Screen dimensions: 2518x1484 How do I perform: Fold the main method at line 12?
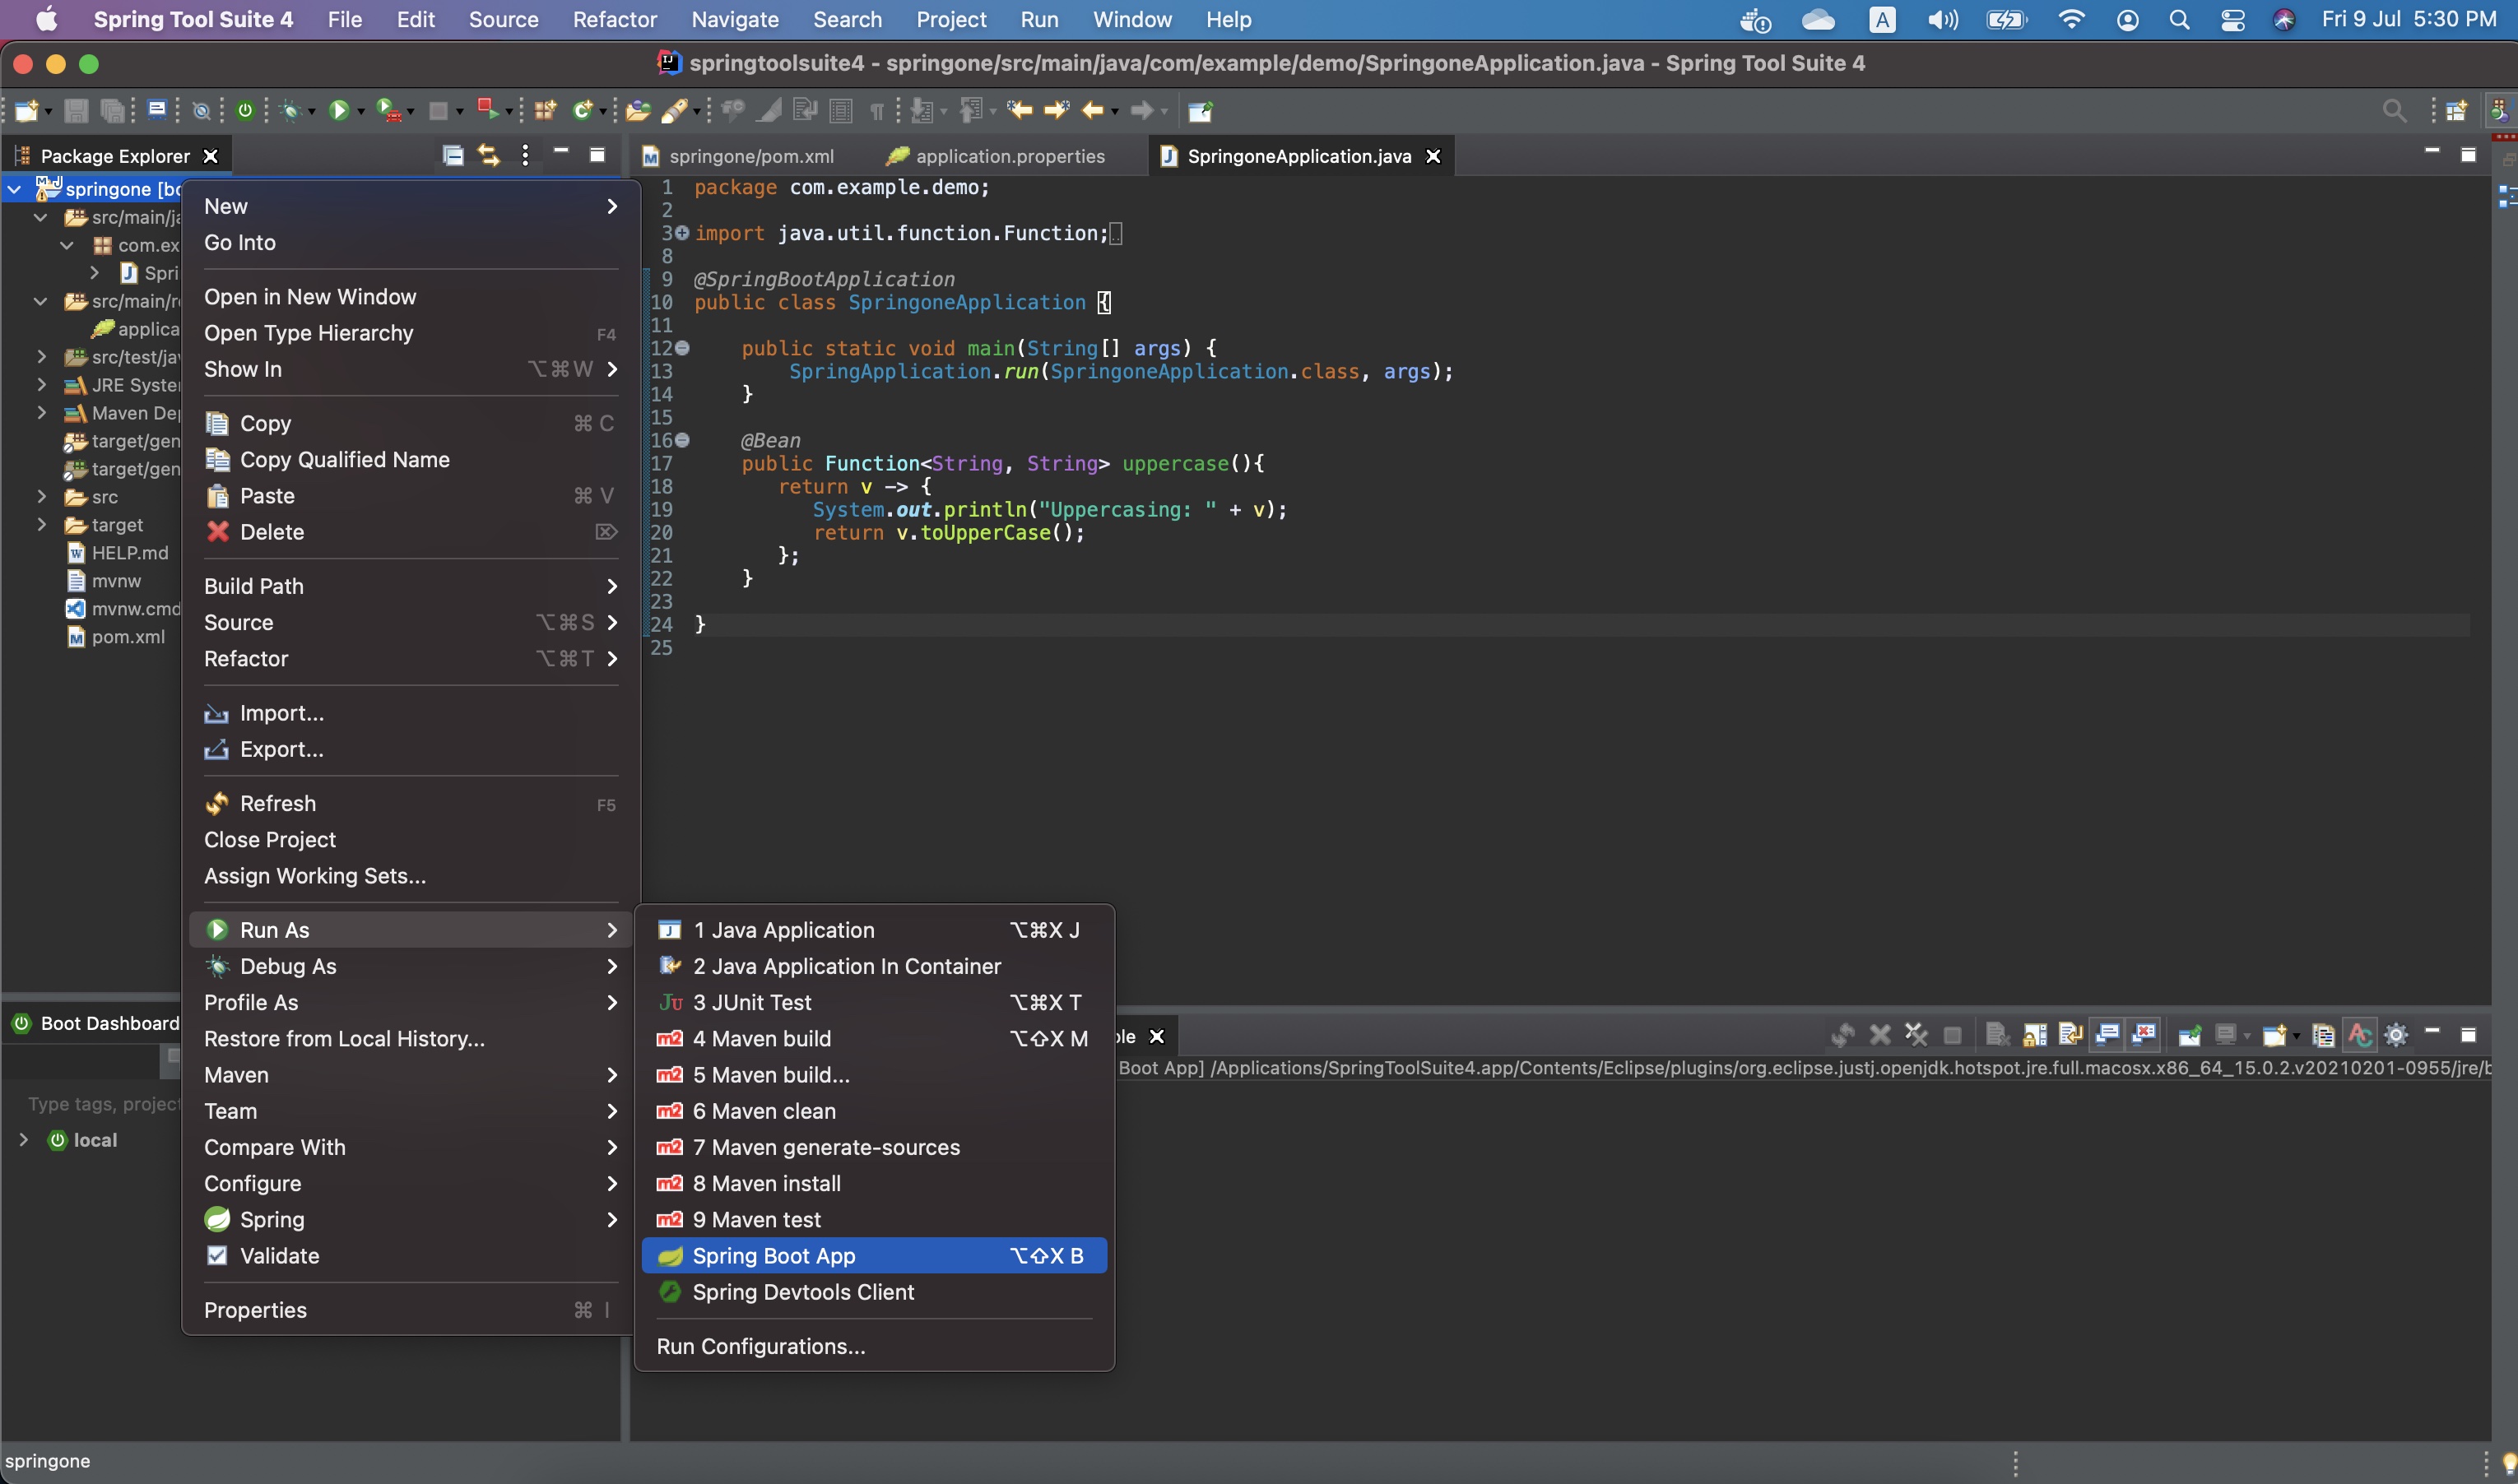click(682, 348)
